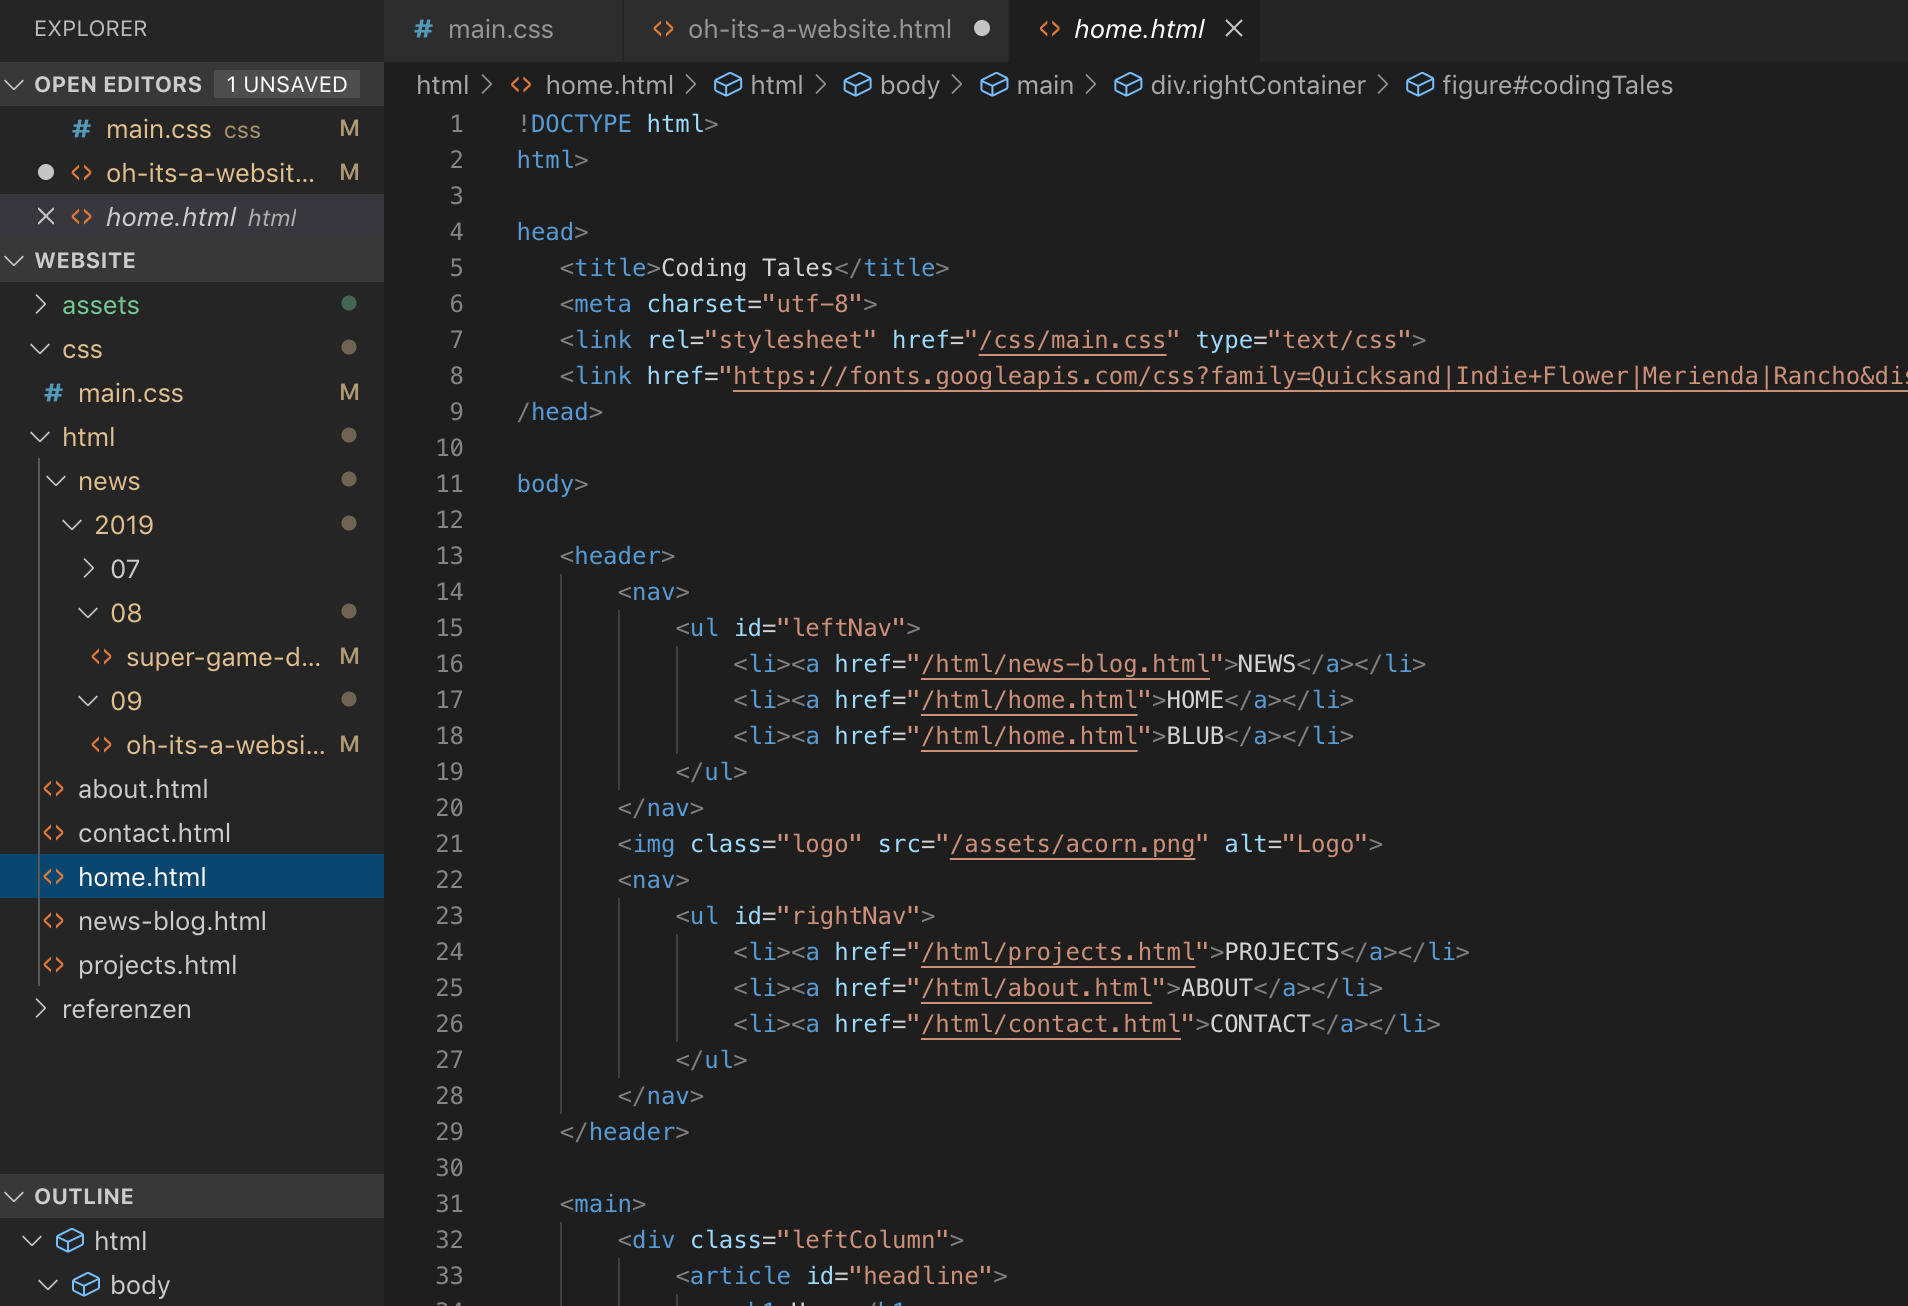Click body element in breadcrumb
Image resolution: width=1908 pixels, height=1306 pixels.
pos(909,85)
